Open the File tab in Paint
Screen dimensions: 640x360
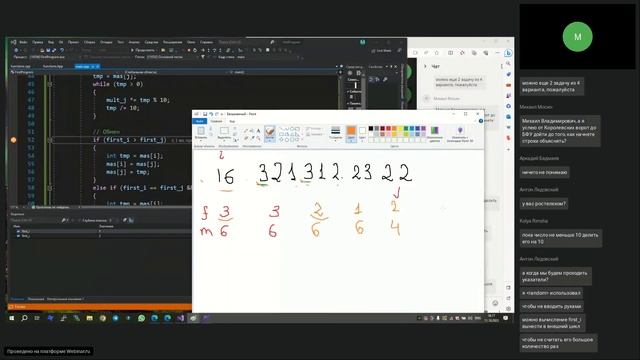click(x=200, y=121)
